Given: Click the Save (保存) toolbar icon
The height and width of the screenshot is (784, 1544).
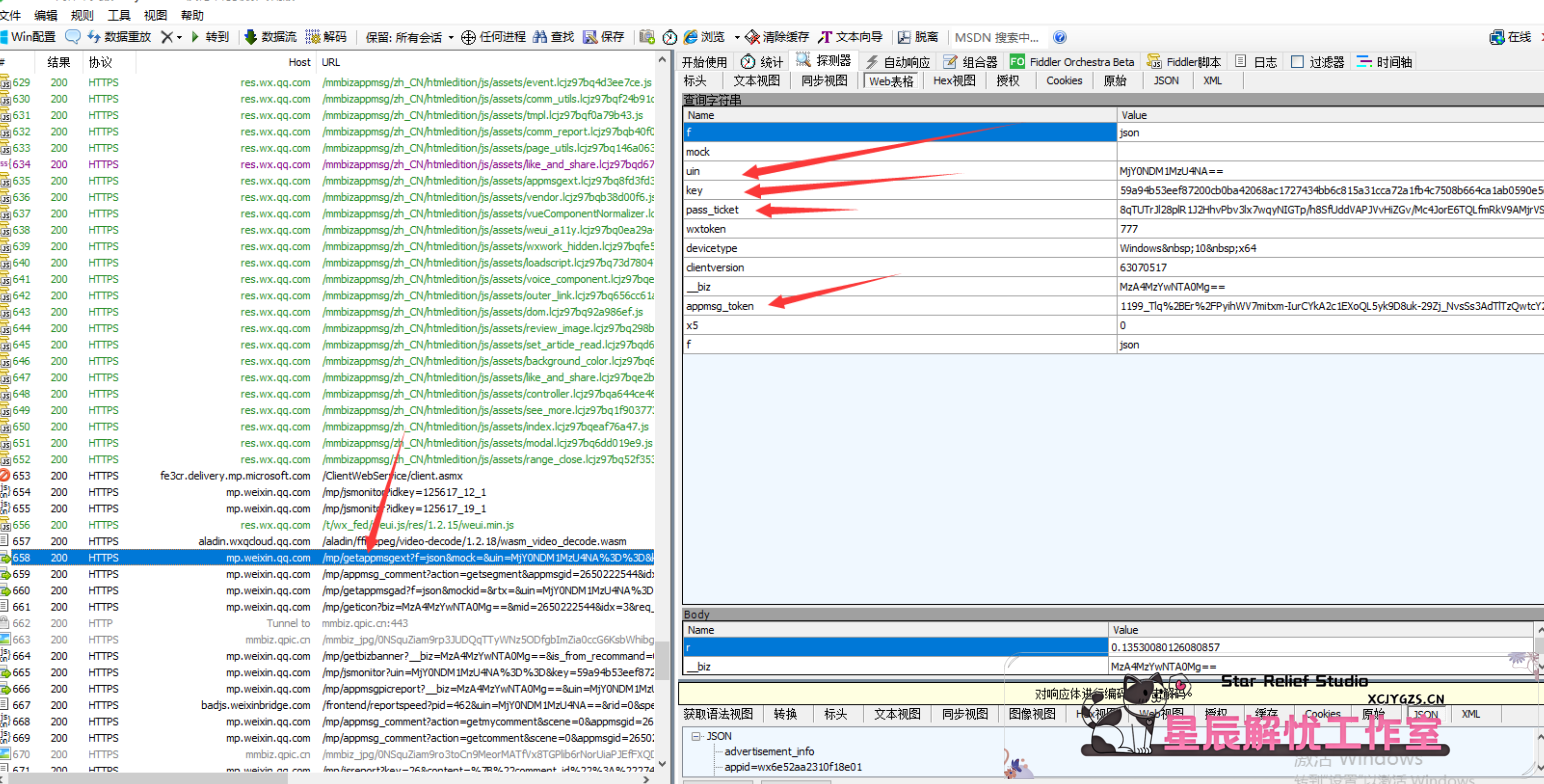Looking at the screenshot, I should (591, 37).
